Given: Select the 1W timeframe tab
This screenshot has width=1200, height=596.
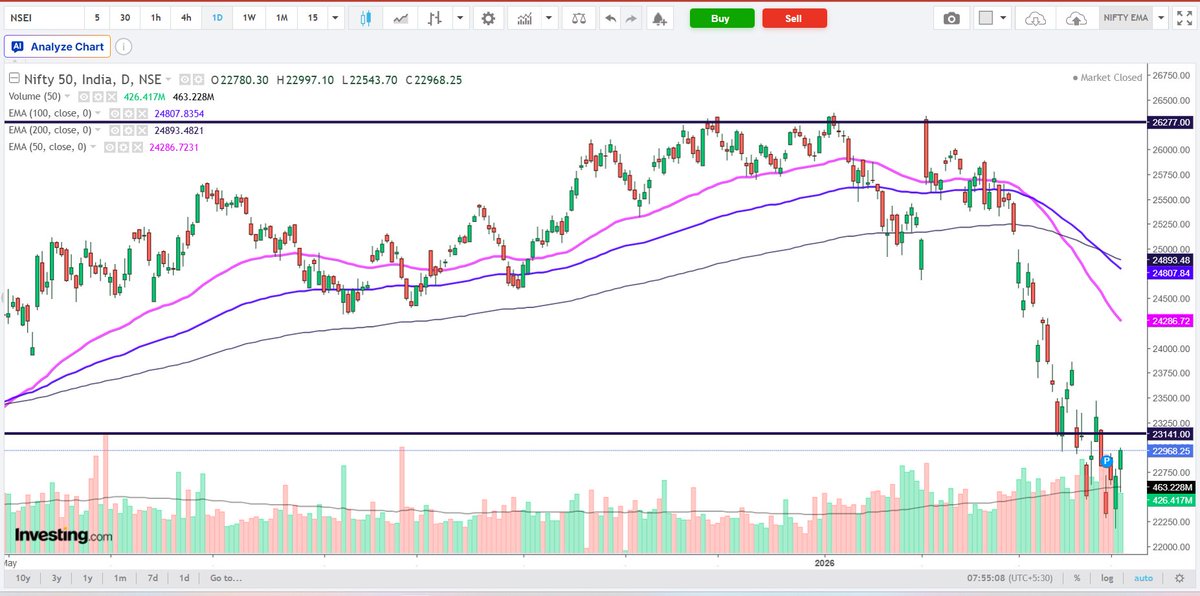Looking at the screenshot, I should pyautogui.click(x=249, y=18).
